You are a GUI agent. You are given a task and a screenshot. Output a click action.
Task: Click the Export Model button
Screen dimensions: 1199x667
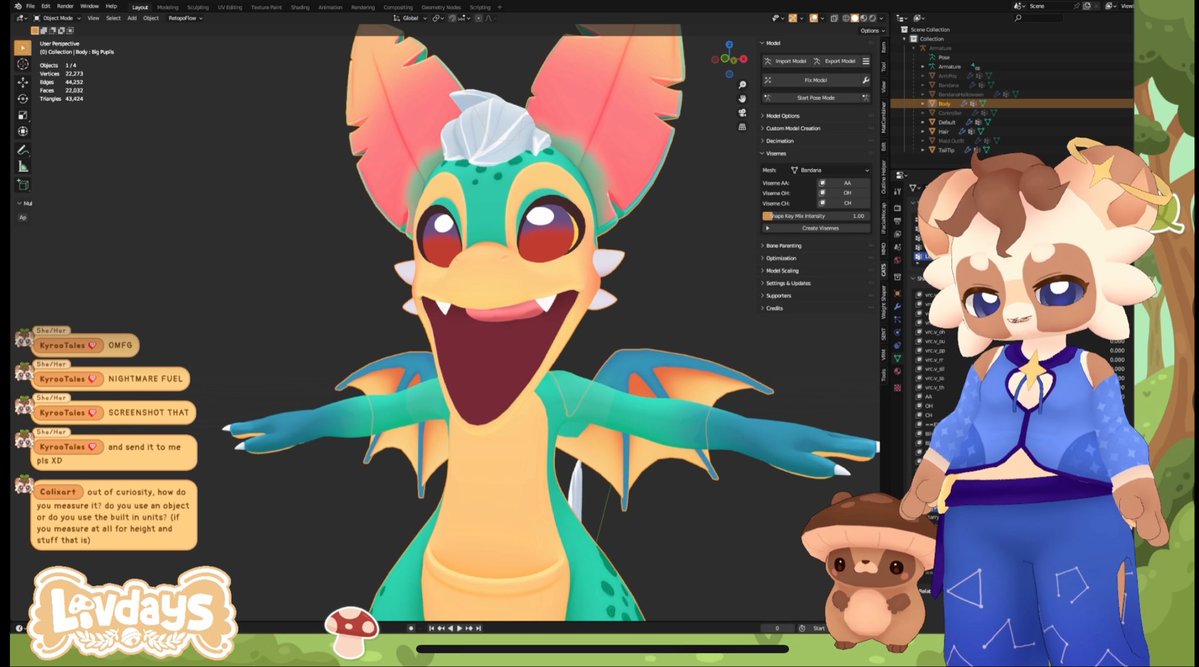click(x=835, y=61)
